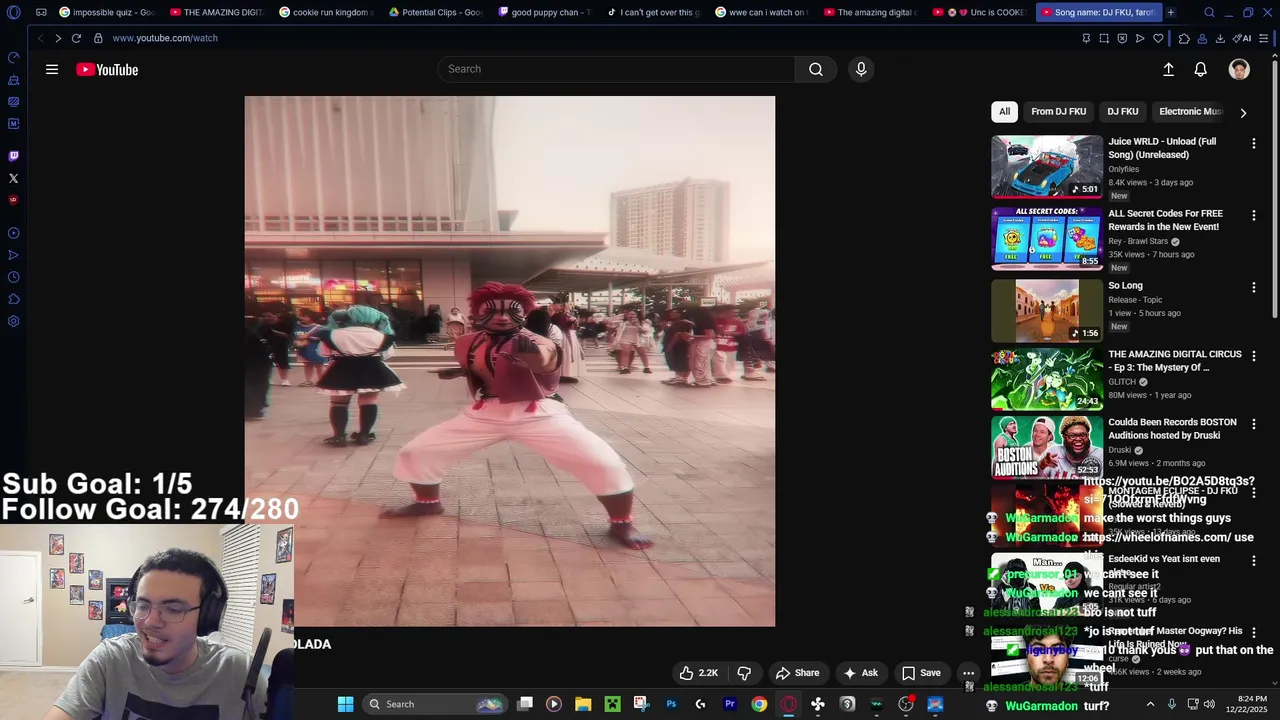The width and height of the screenshot is (1280, 720).
Task: Click inside the YouTube search field
Action: [616, 69]
